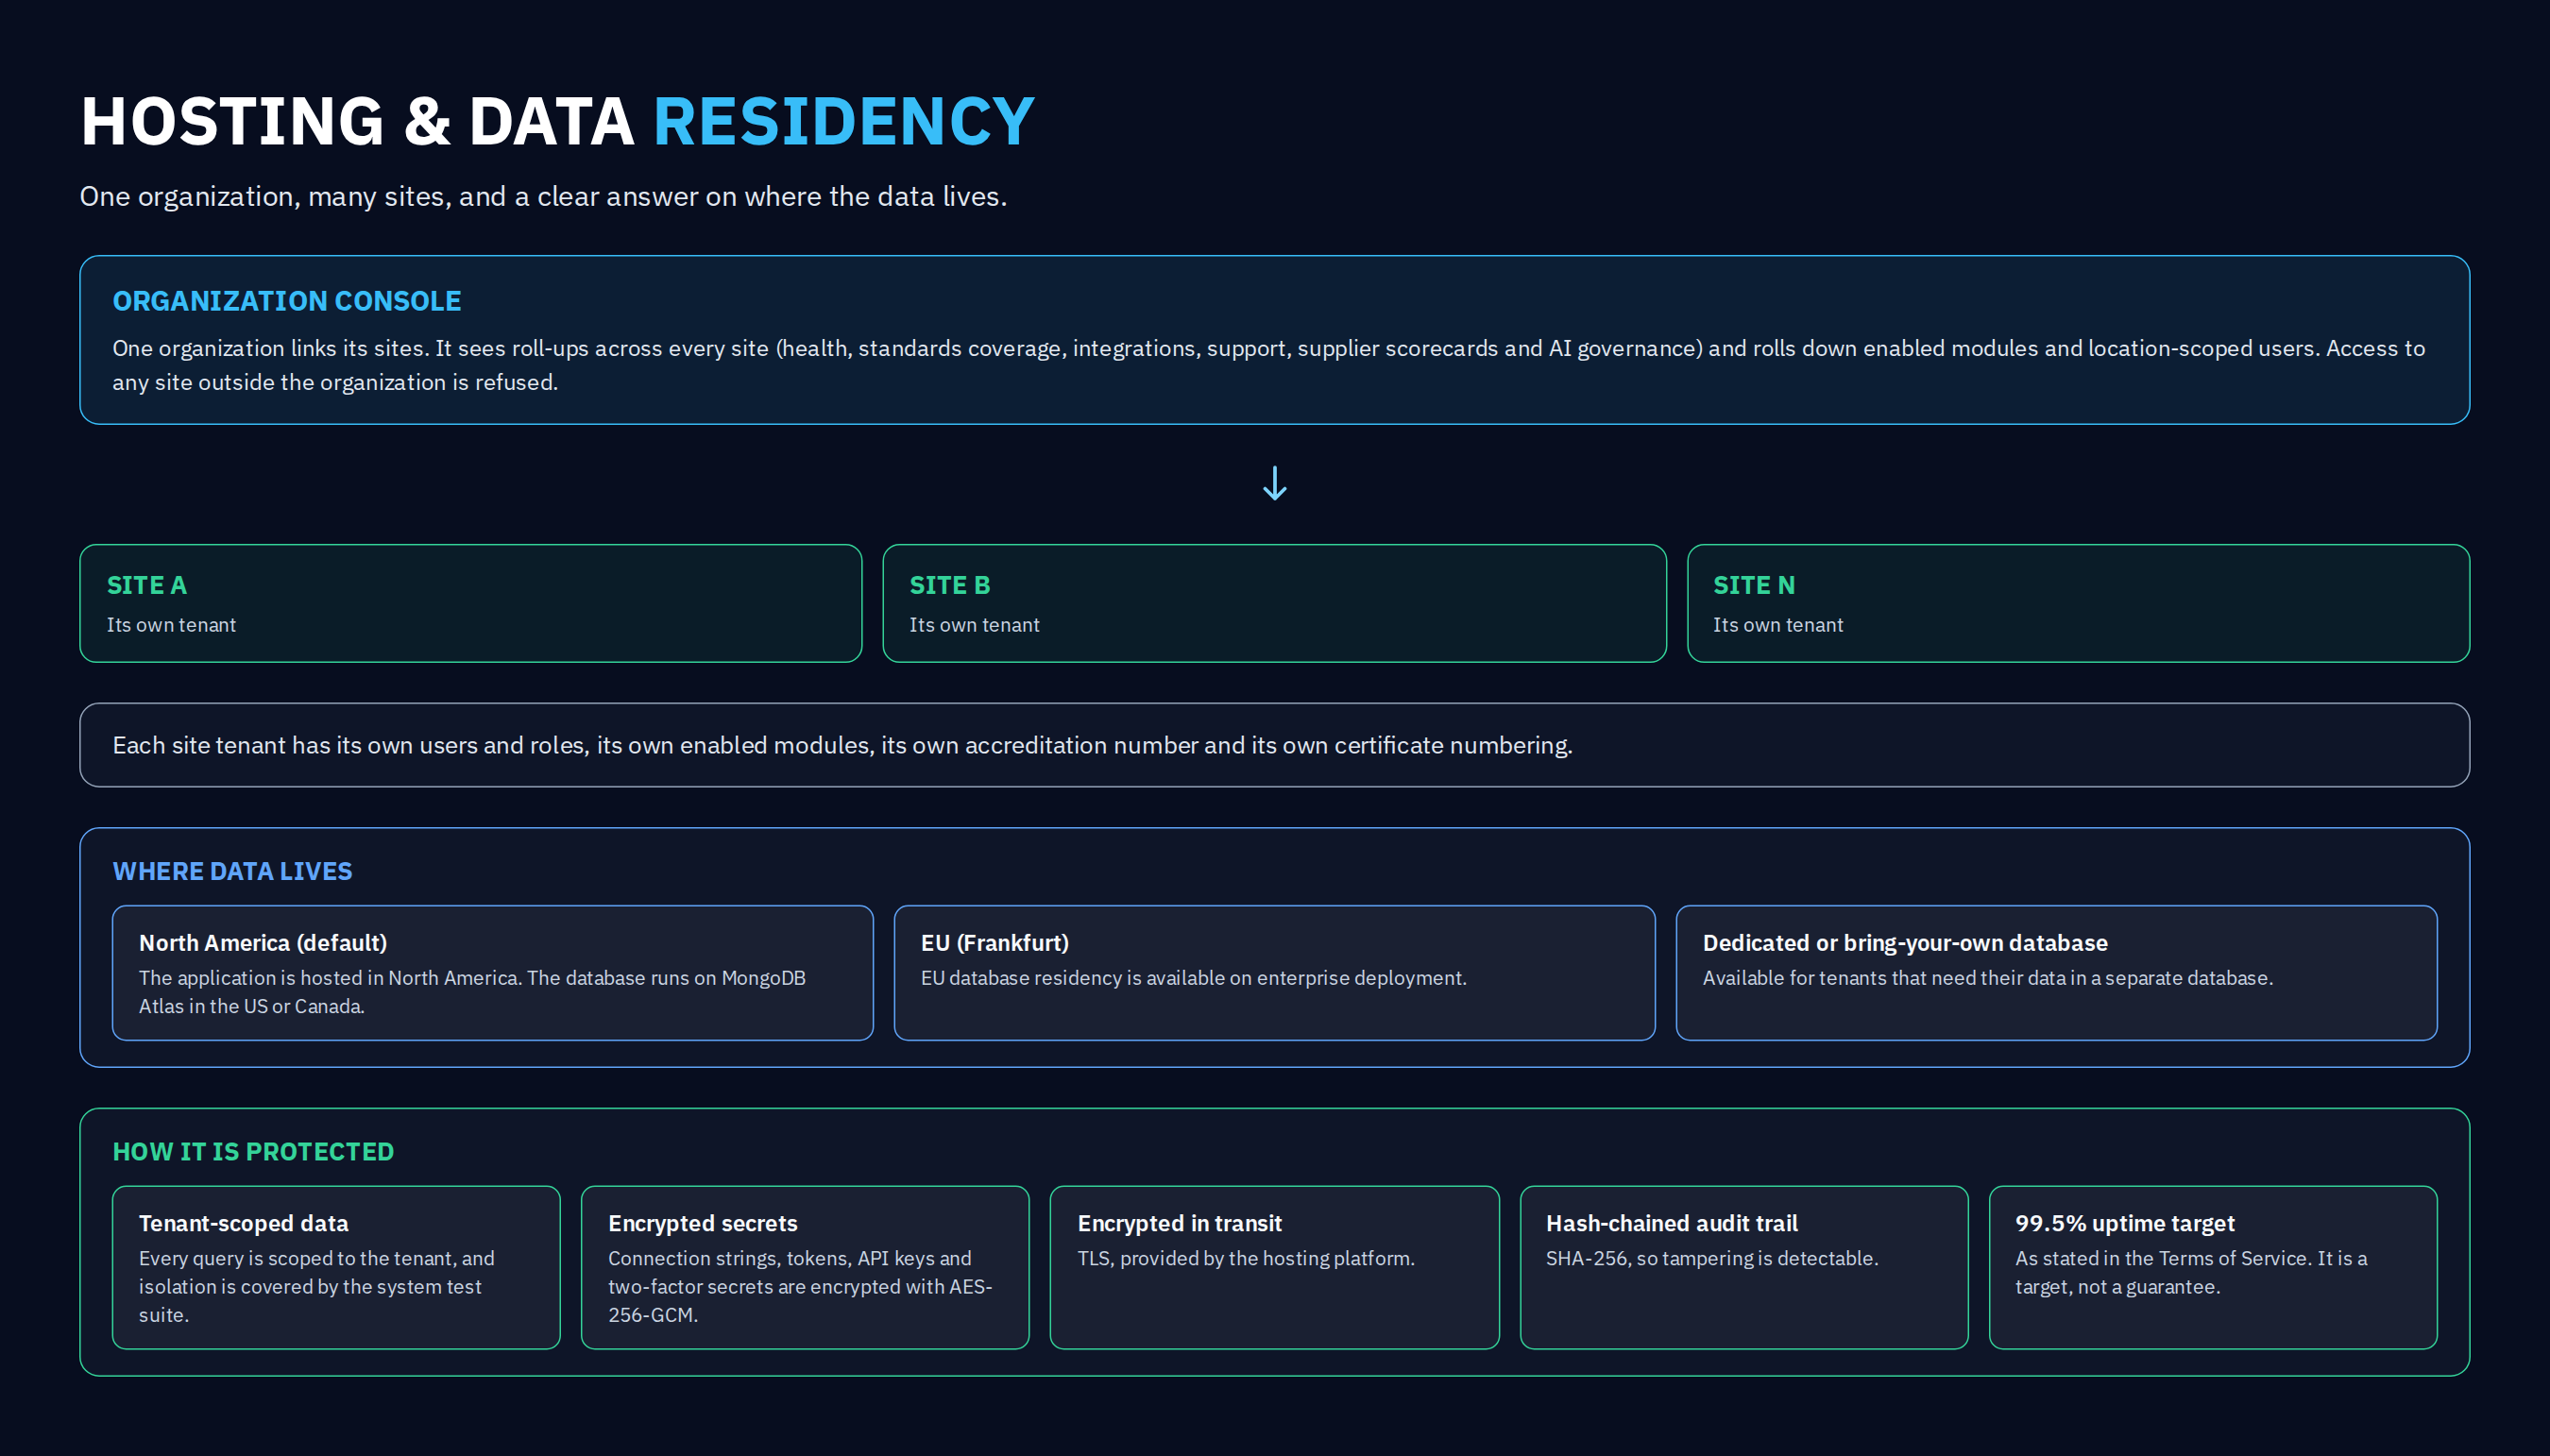Click the 'Dedicated or bring-your-own database' title
The width and height of the screenshot is (2550, 1456).
pyautogui.click(x=1905, y=943)
